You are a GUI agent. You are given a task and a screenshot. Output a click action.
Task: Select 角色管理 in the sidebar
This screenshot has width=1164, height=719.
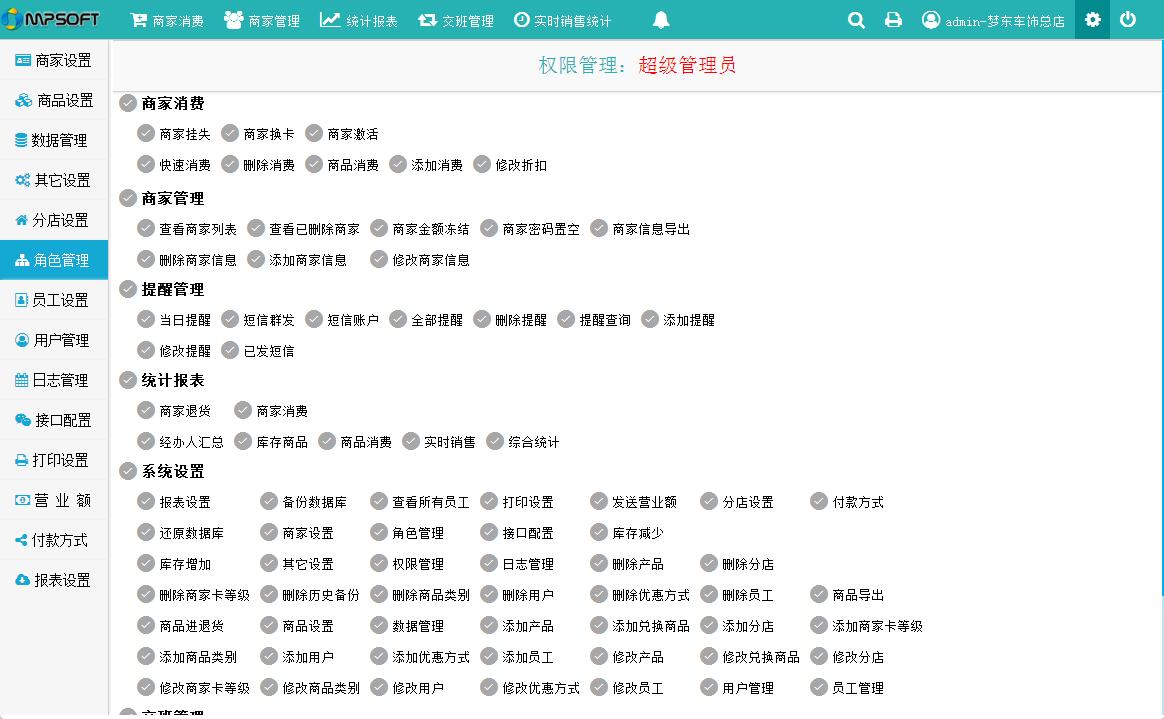(54, 260)
